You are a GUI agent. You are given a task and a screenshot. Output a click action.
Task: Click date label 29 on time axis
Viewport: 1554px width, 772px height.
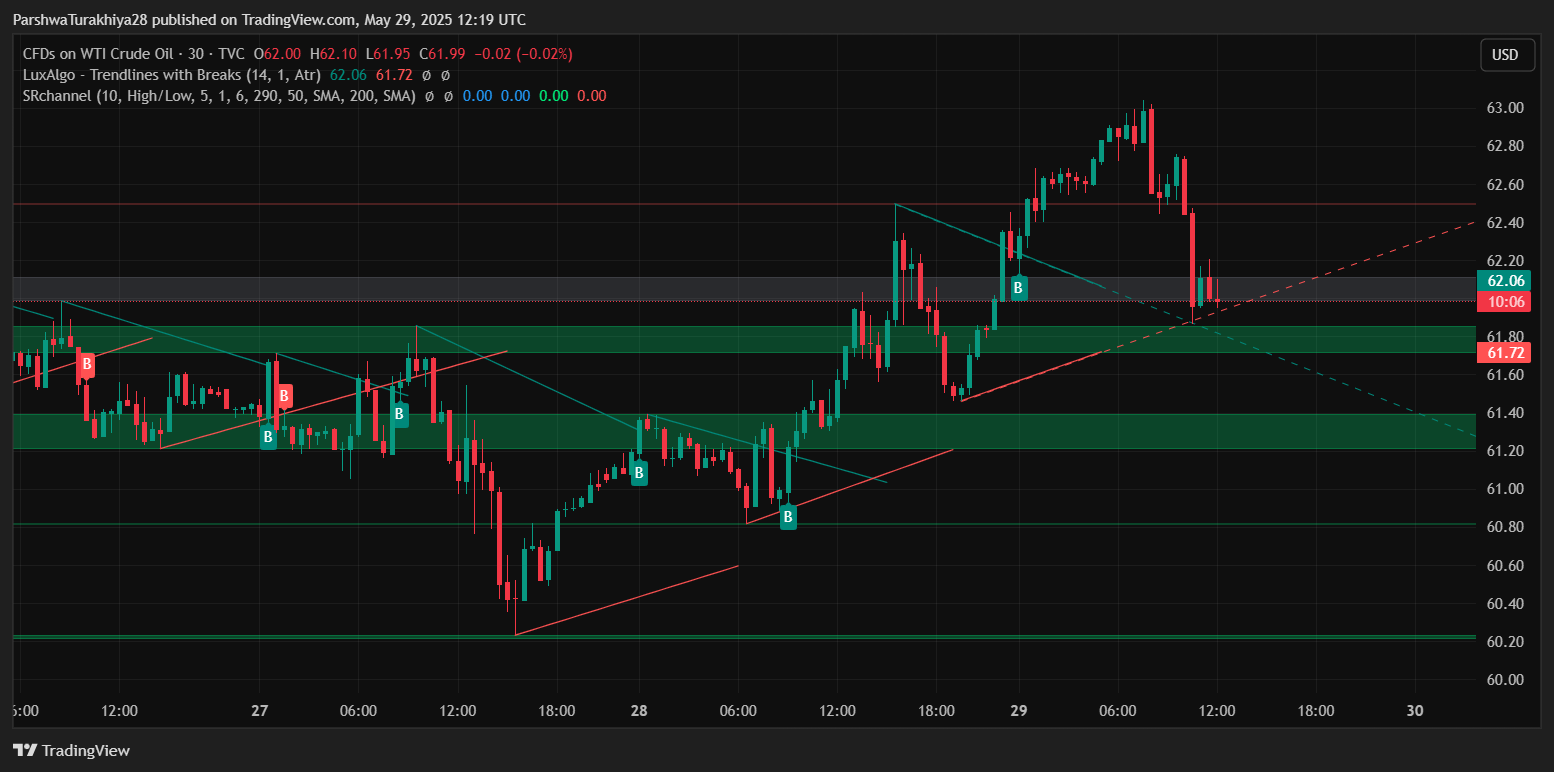tap(1019, 711)
